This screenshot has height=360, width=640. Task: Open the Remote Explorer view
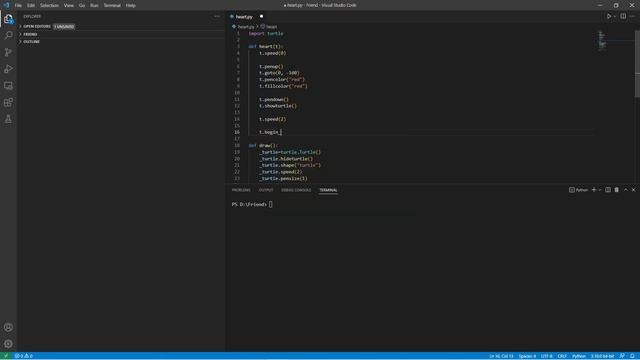(8, 86)
